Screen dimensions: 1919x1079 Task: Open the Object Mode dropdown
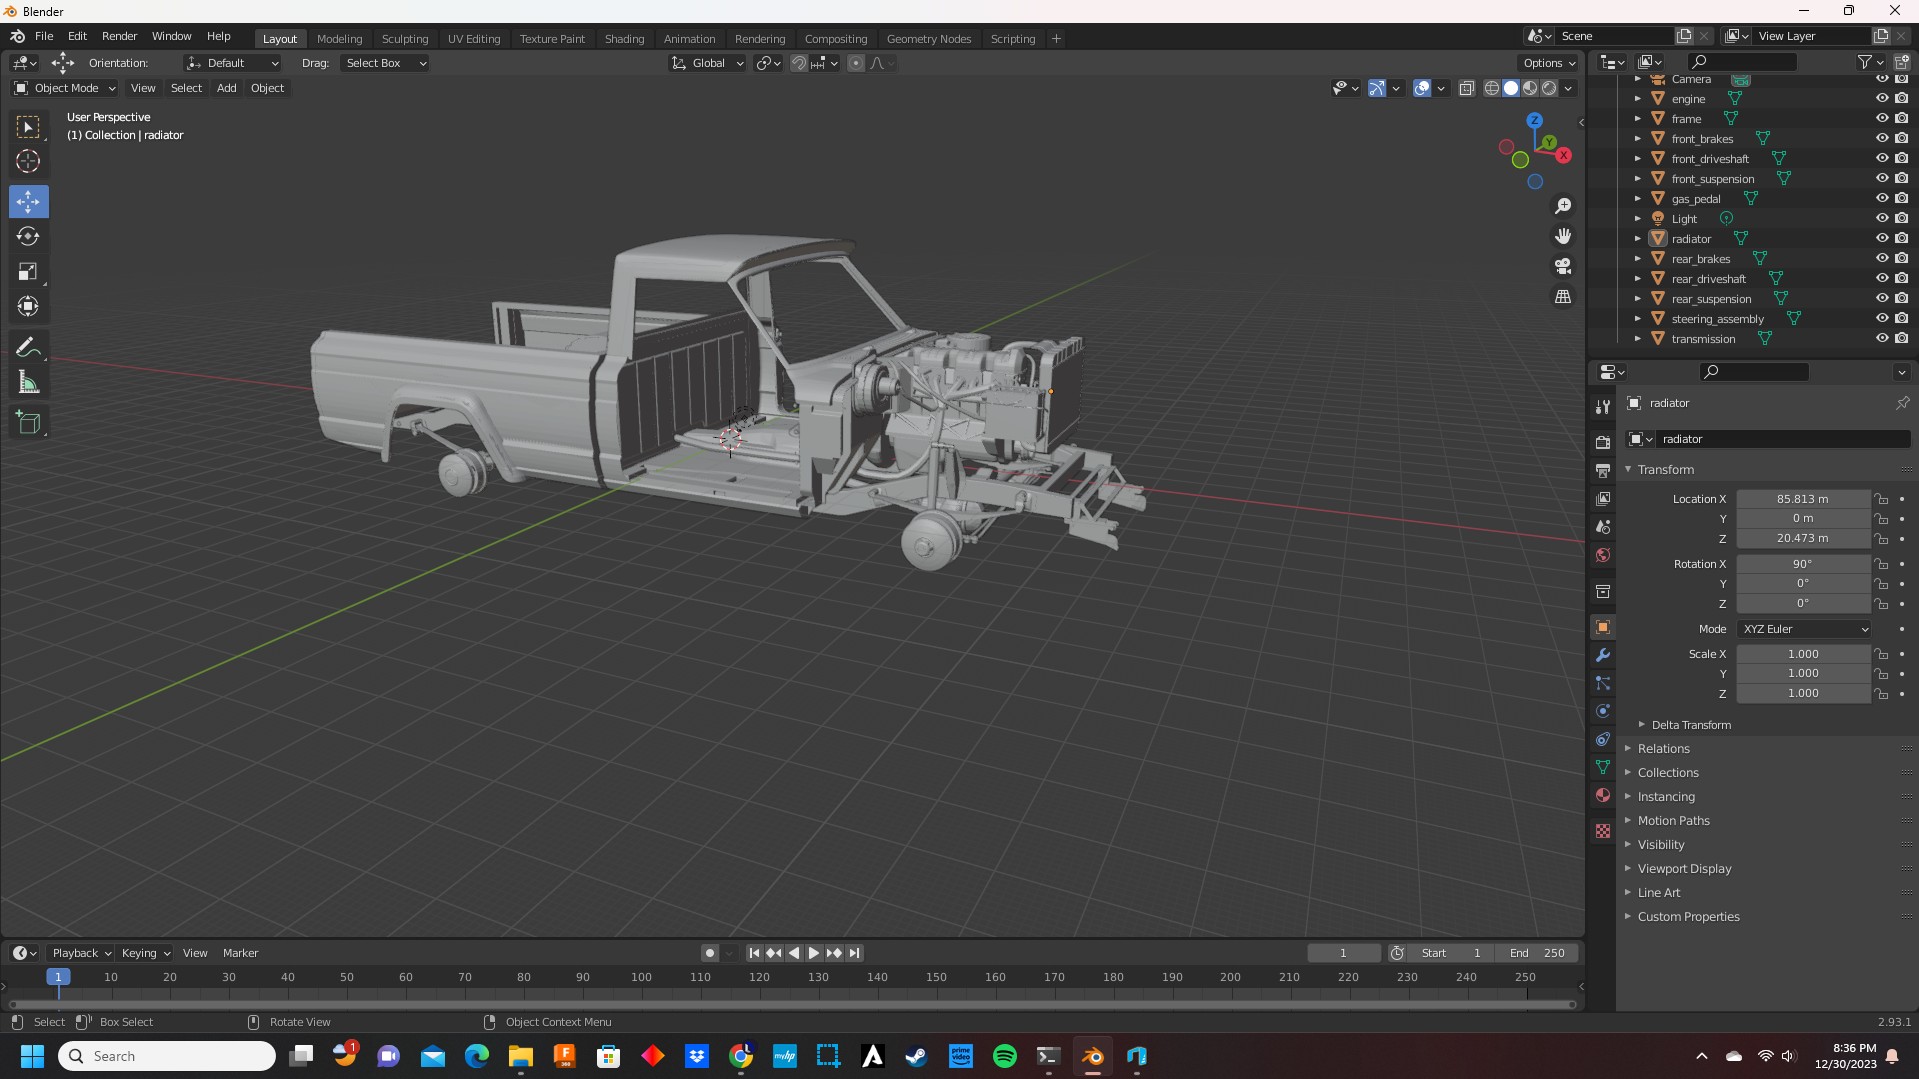65,88
